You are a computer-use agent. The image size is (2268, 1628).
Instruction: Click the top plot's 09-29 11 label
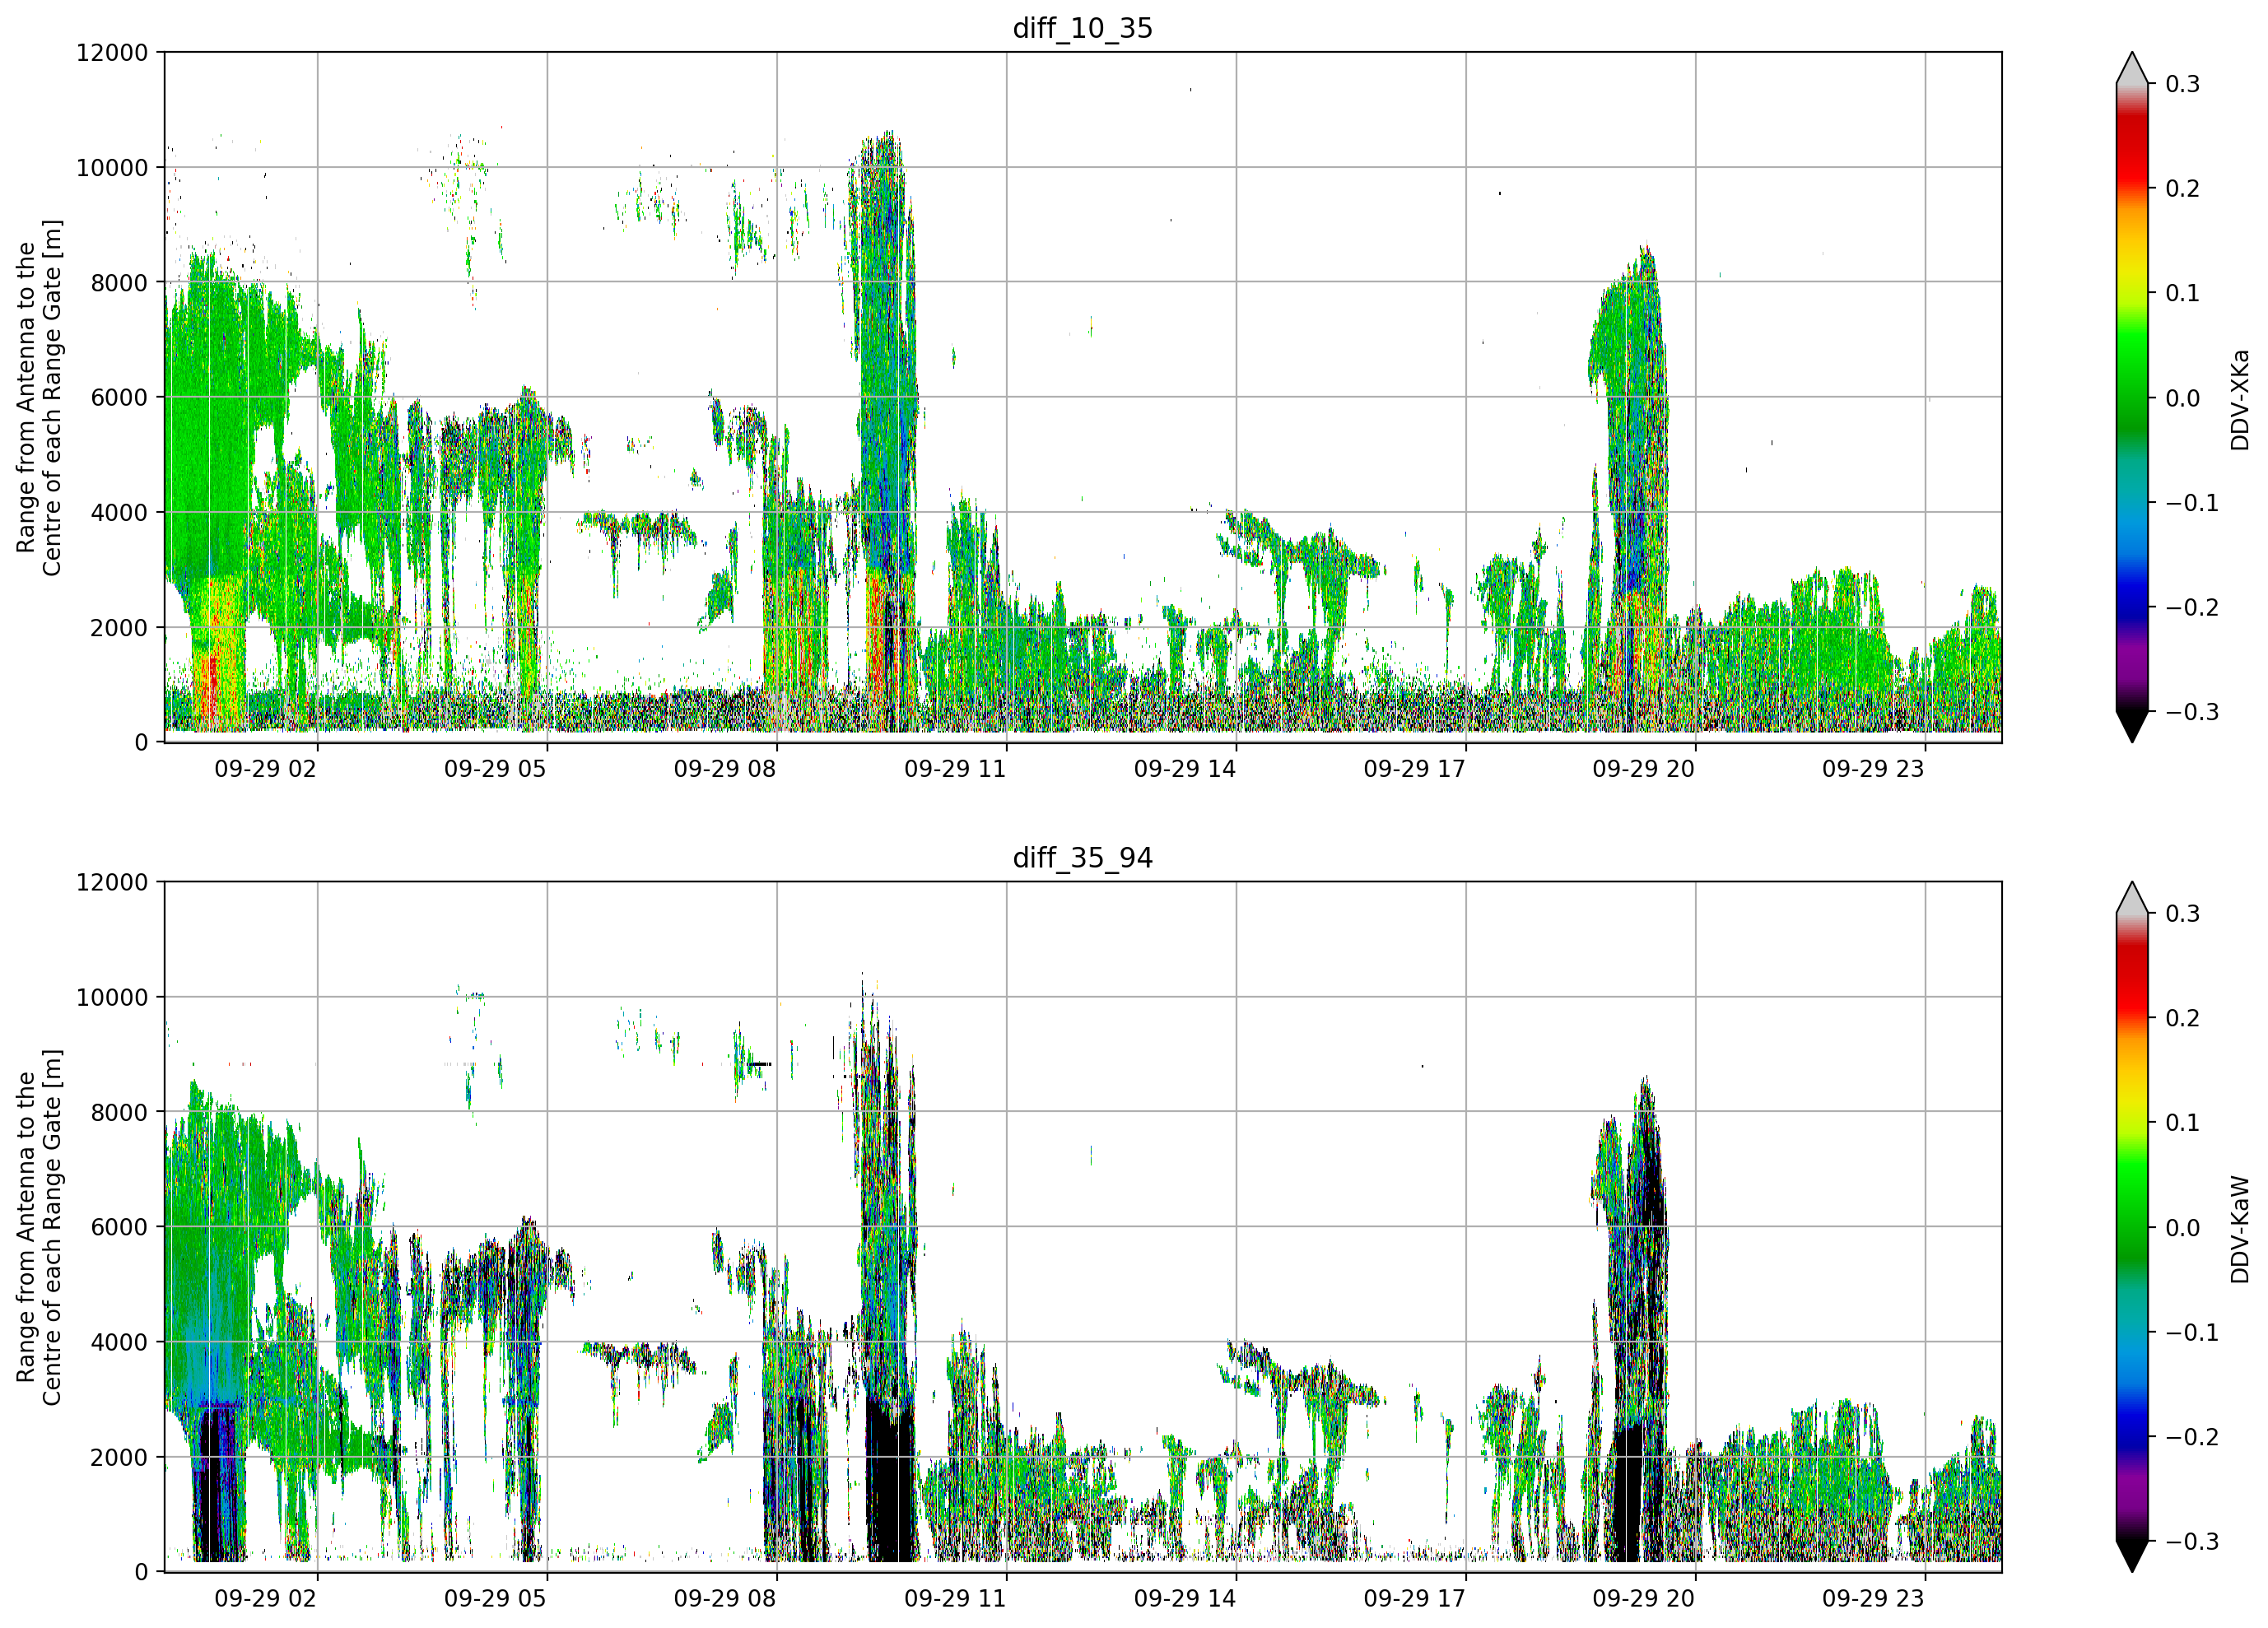click(955, 769)
